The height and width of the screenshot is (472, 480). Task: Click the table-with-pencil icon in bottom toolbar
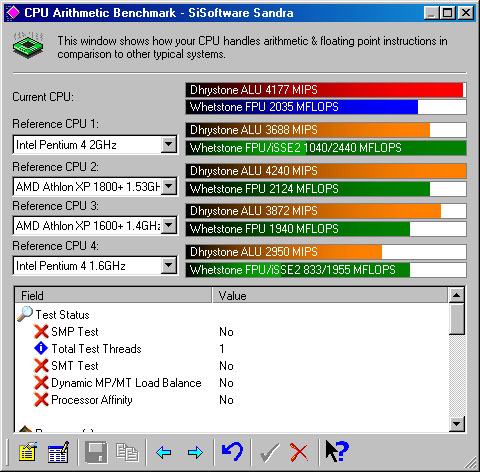58,452
